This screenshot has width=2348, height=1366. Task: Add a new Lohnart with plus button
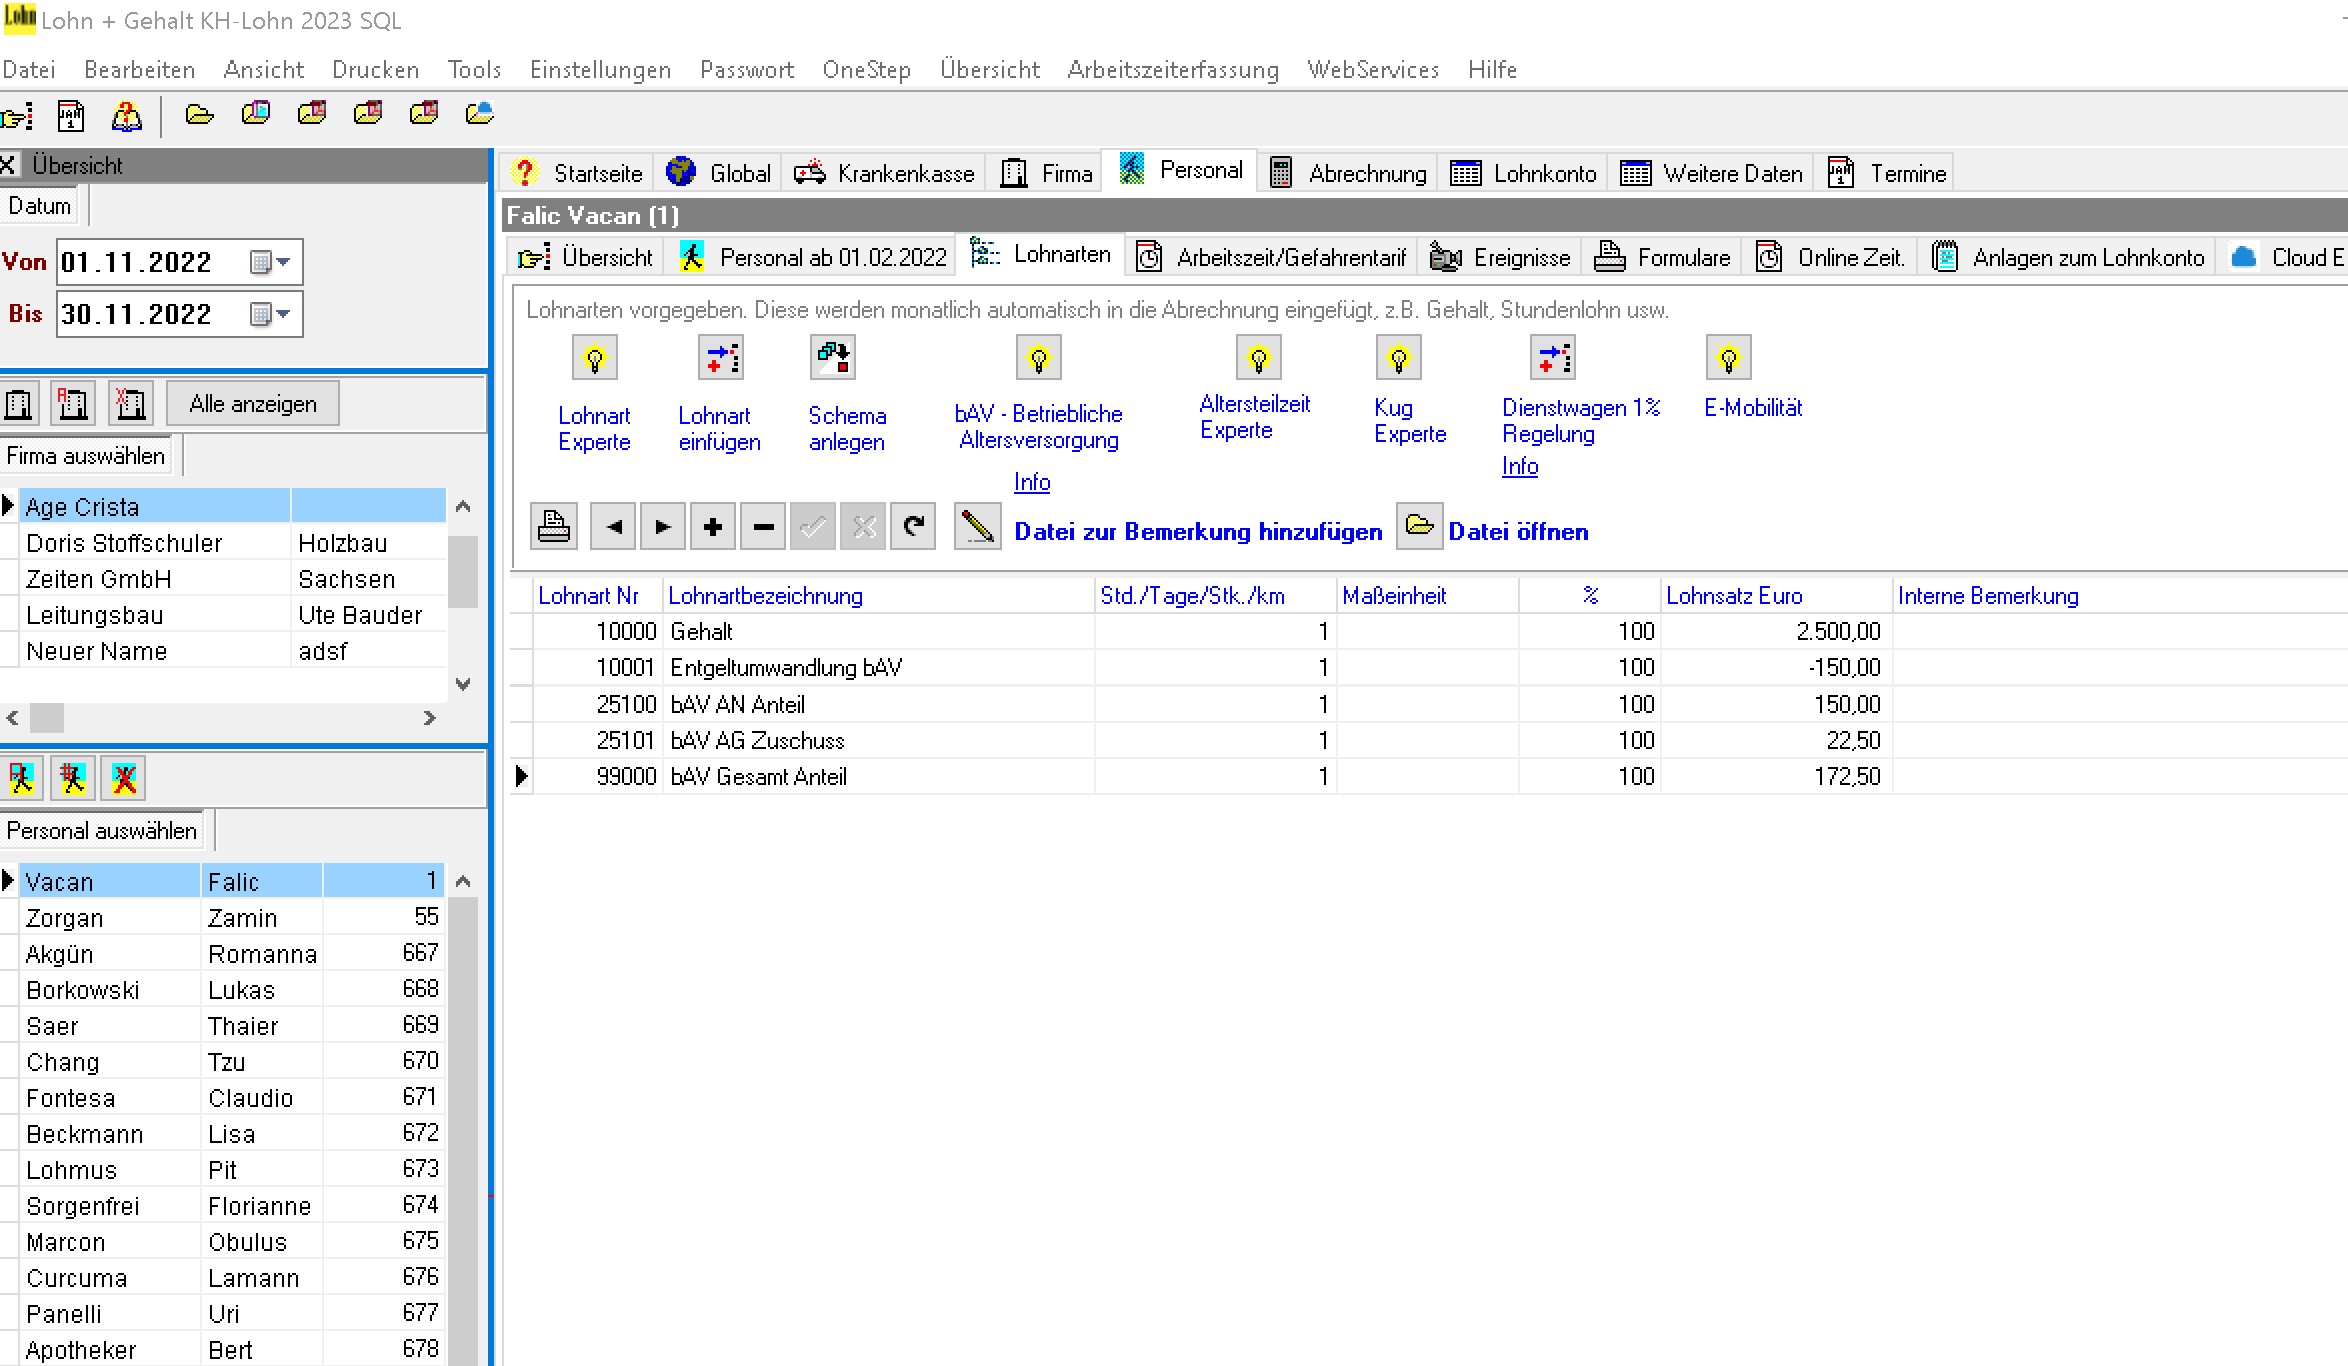(713, 527)
